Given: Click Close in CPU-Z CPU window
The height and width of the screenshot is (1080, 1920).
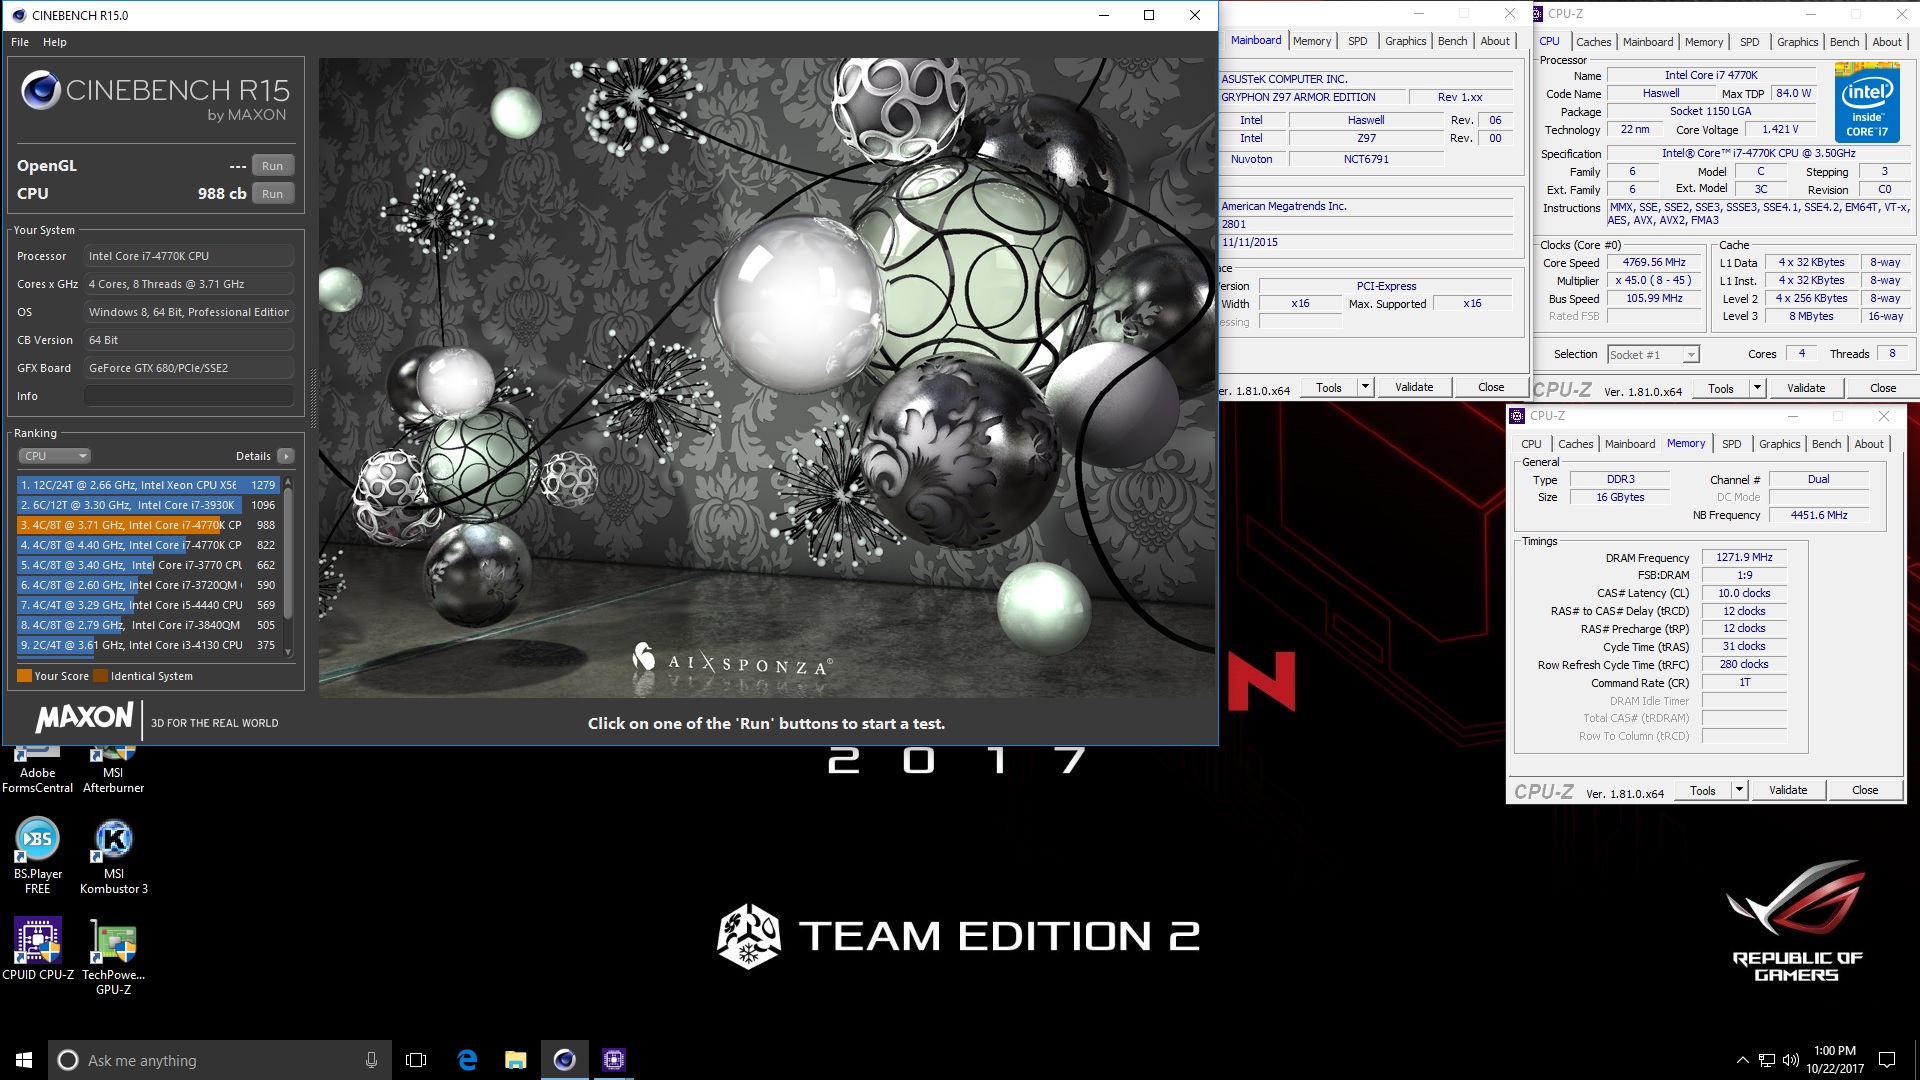Looking at the screenshot, I should [x=1882, y=388].
